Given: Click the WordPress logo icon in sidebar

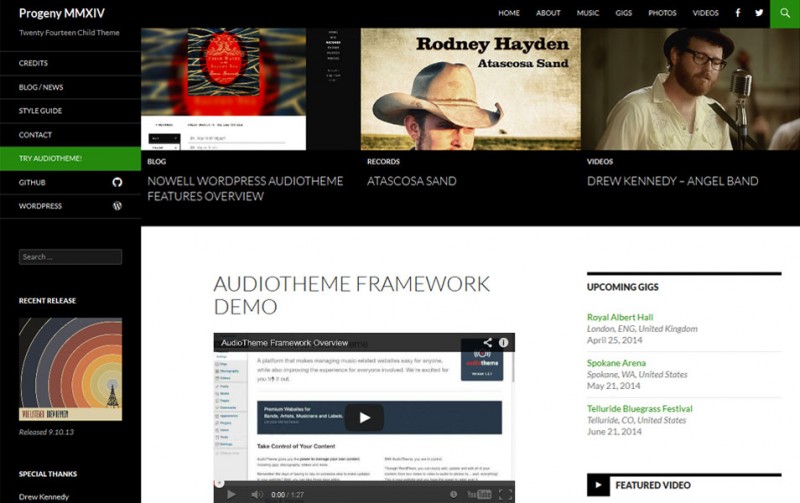Looking at the screenshot, I should (117, 206).
